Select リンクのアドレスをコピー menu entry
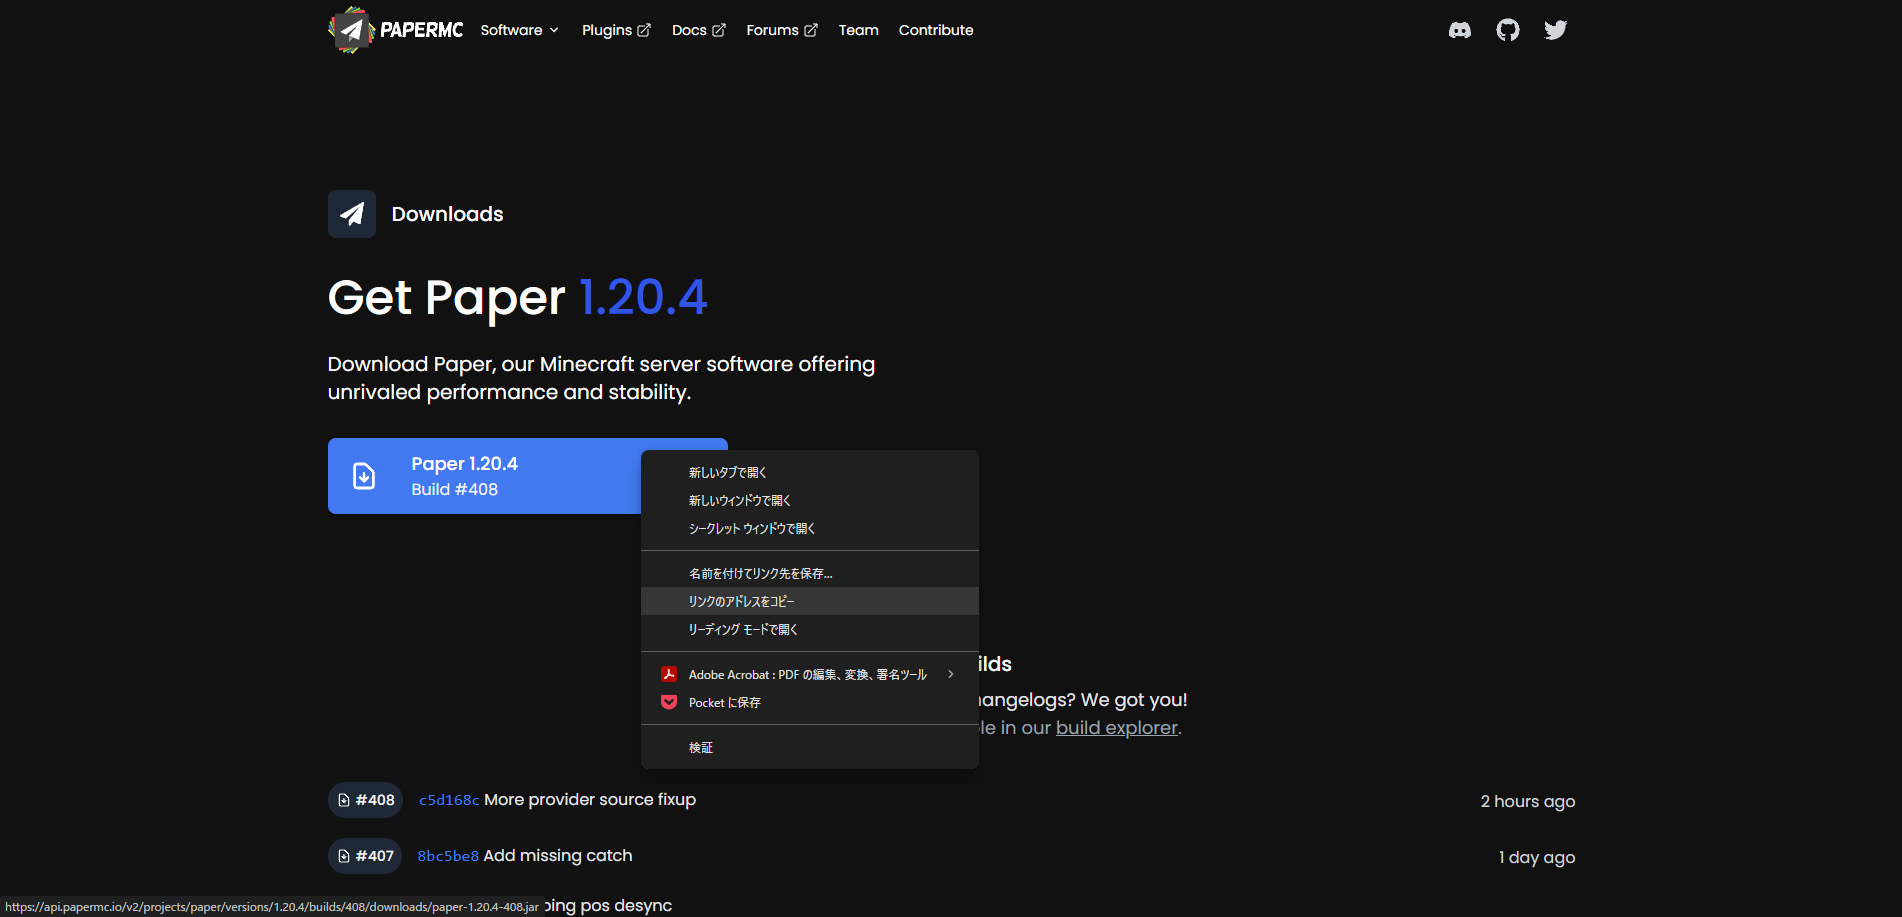Screen dimensions: 1902x917 click(810, 601)
